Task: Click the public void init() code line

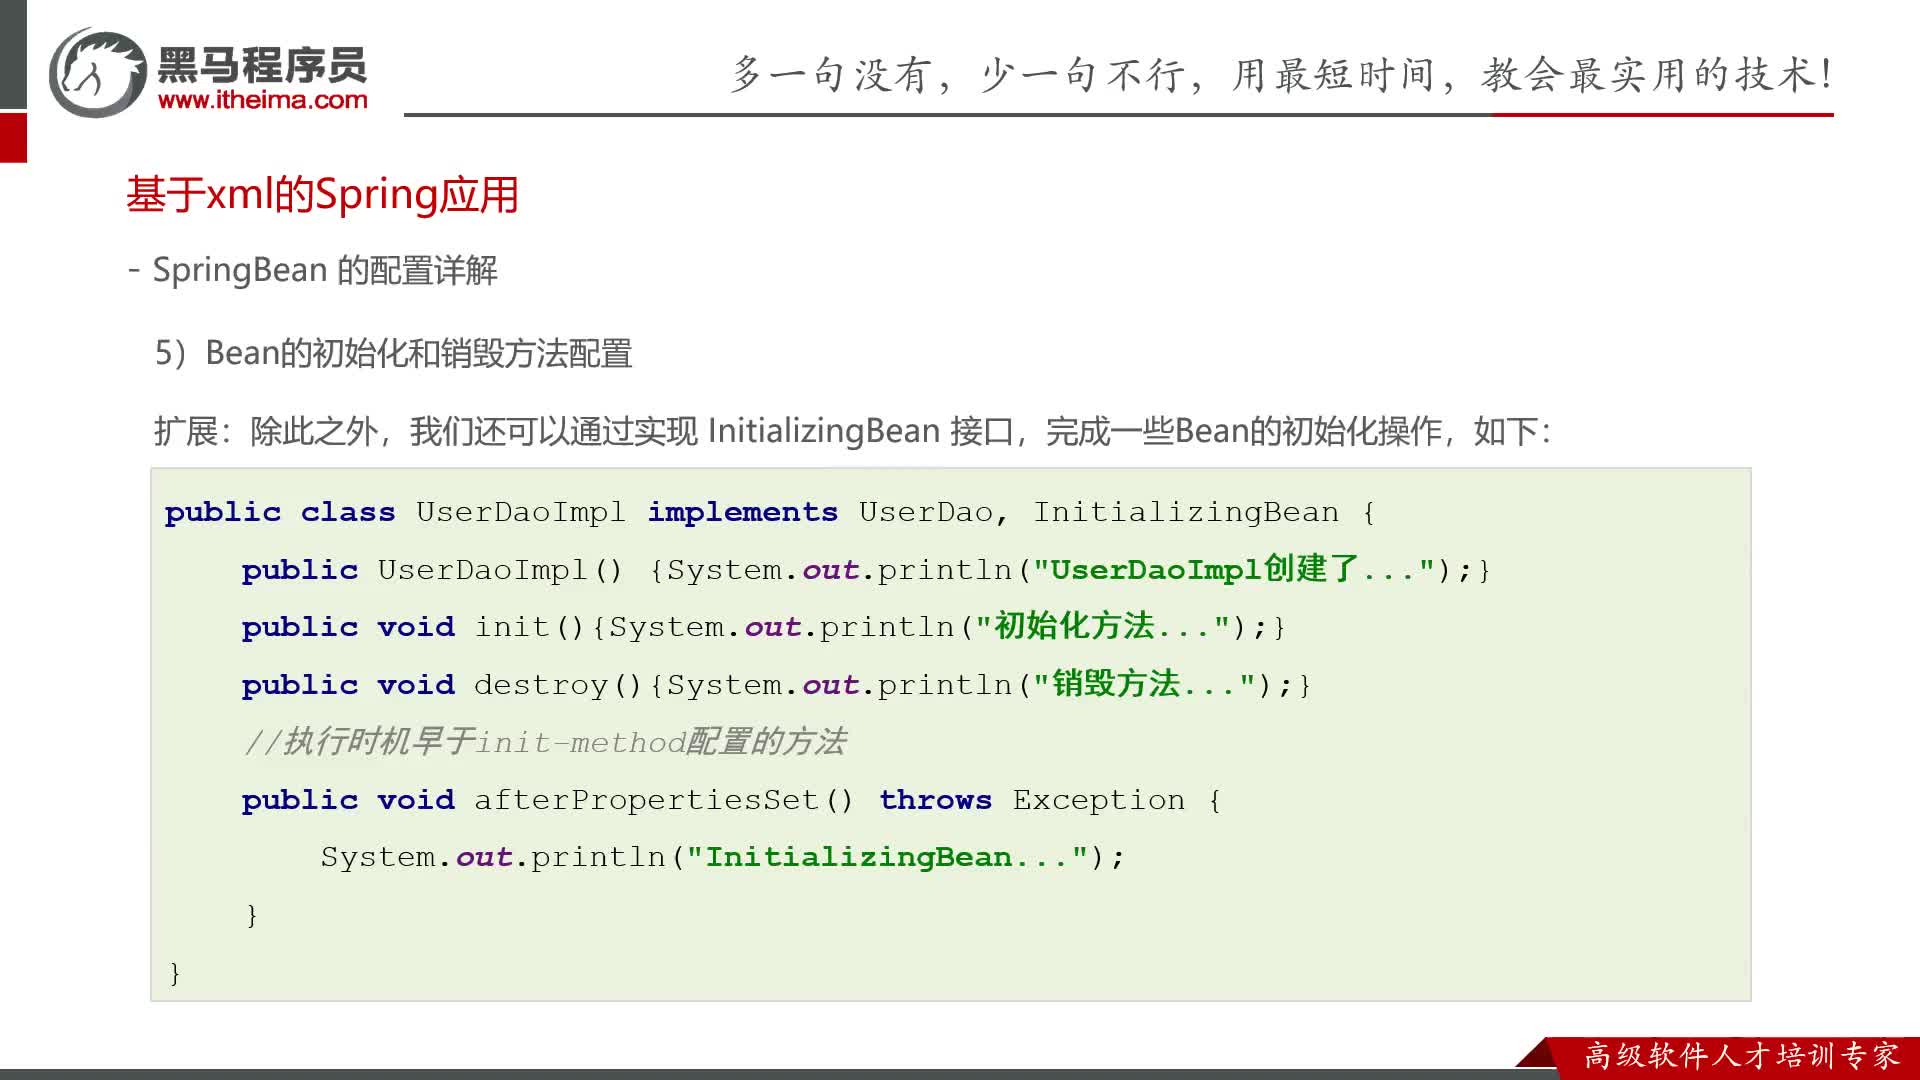Action: [763, 627]
